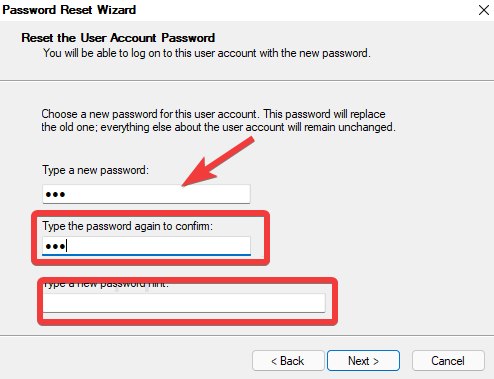Click the 'Type a new password' label
Image resolution: width=494 pixels, height=379 pixels.
(x=95, y=170)
